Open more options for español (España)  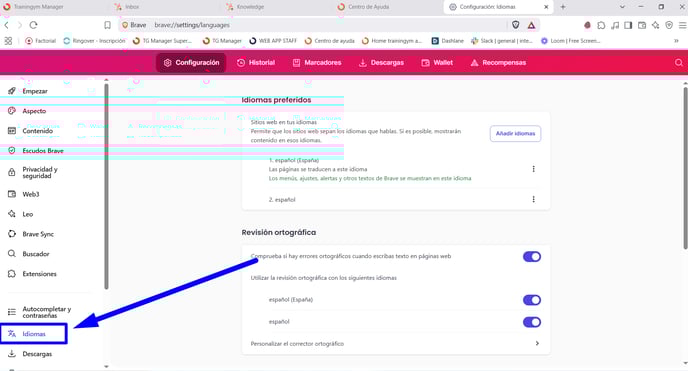pos(534,169)
